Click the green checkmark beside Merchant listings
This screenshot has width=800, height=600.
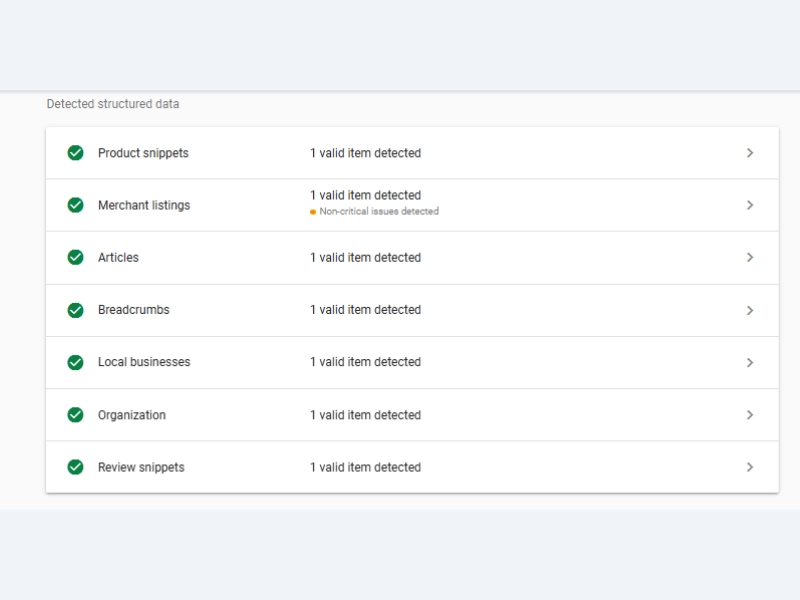tap(75, 205)
